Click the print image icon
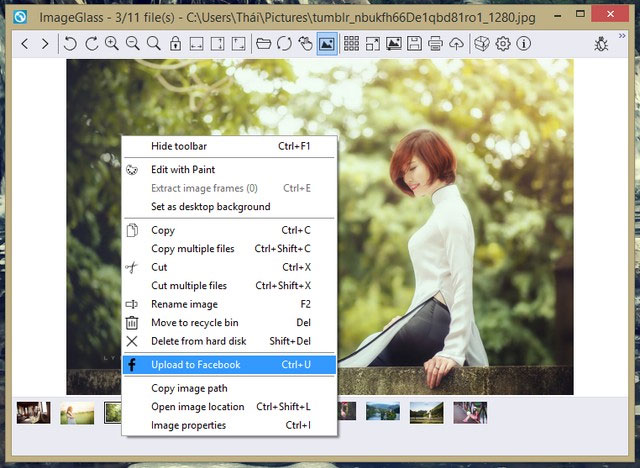The width and height of the screenshot is (640, 468). [436, 43]
